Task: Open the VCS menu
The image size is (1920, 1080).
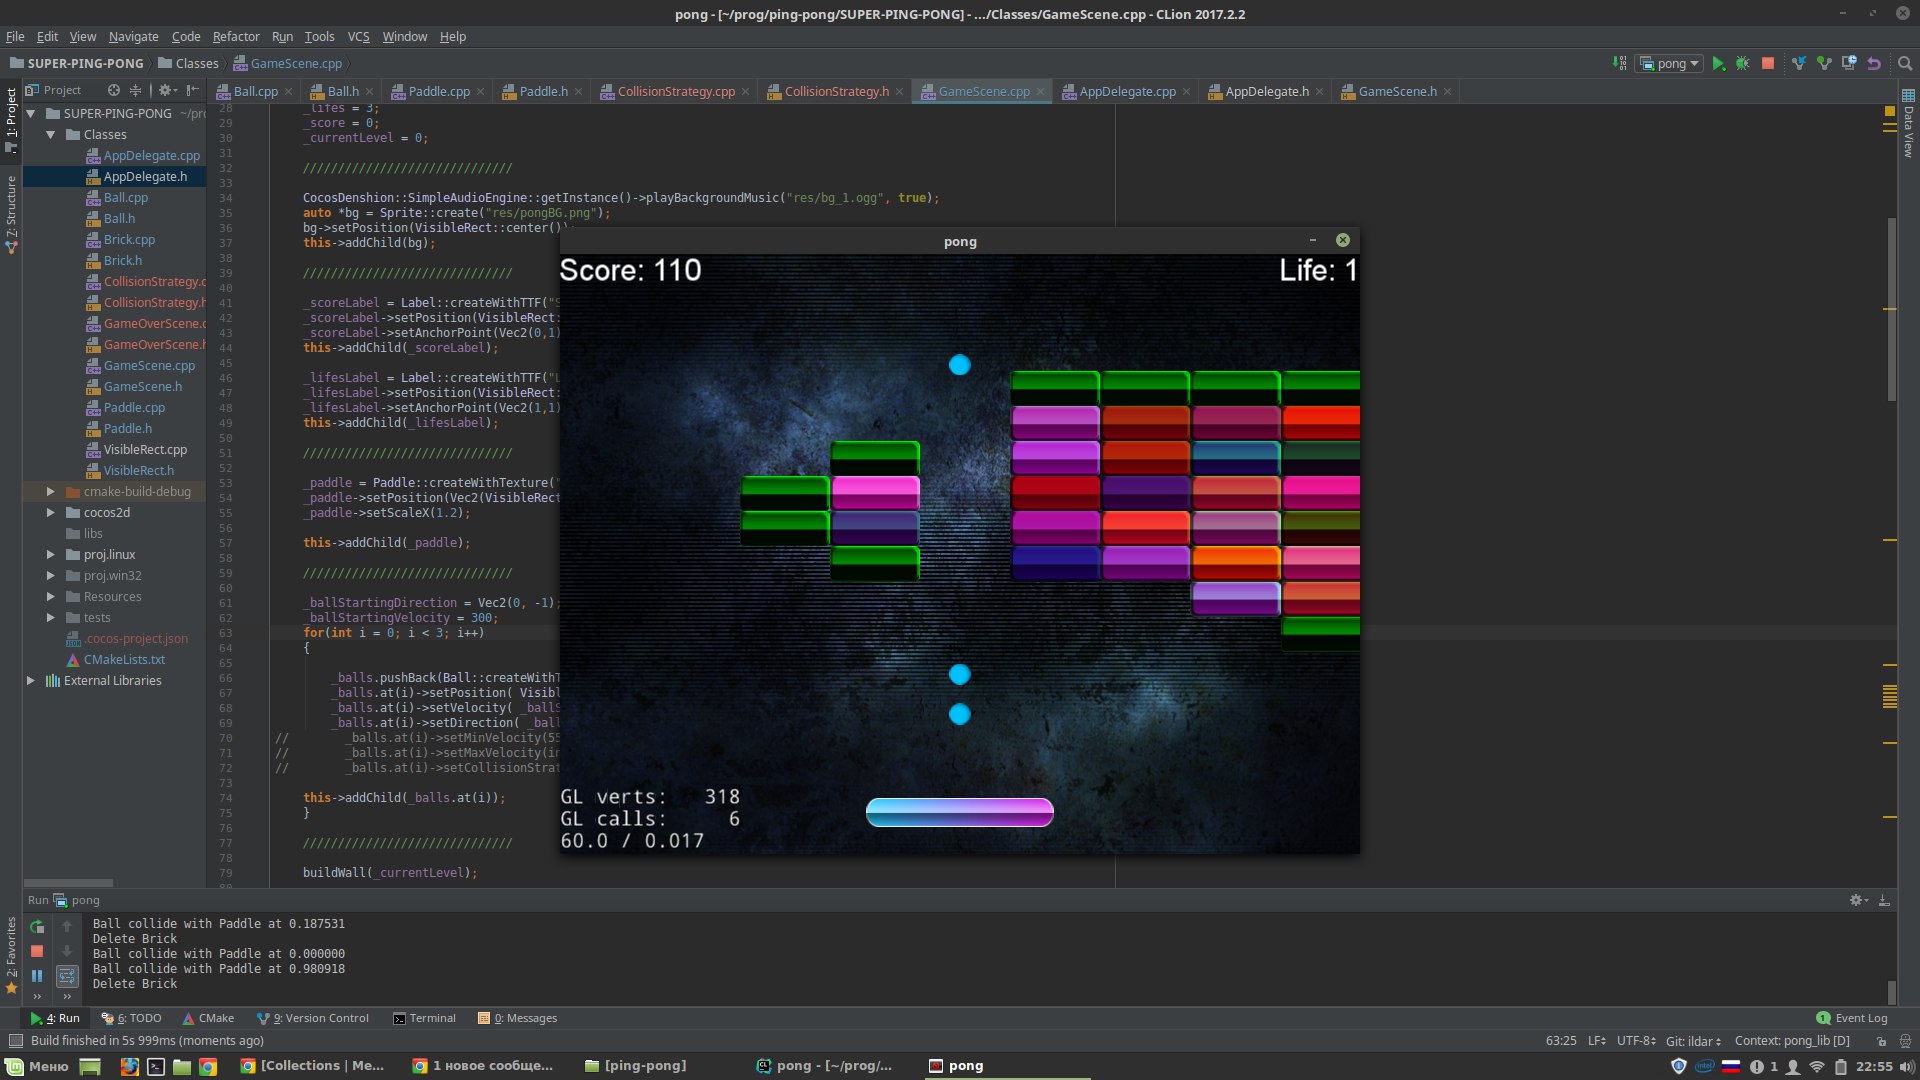Action: (x=358, y=36)
